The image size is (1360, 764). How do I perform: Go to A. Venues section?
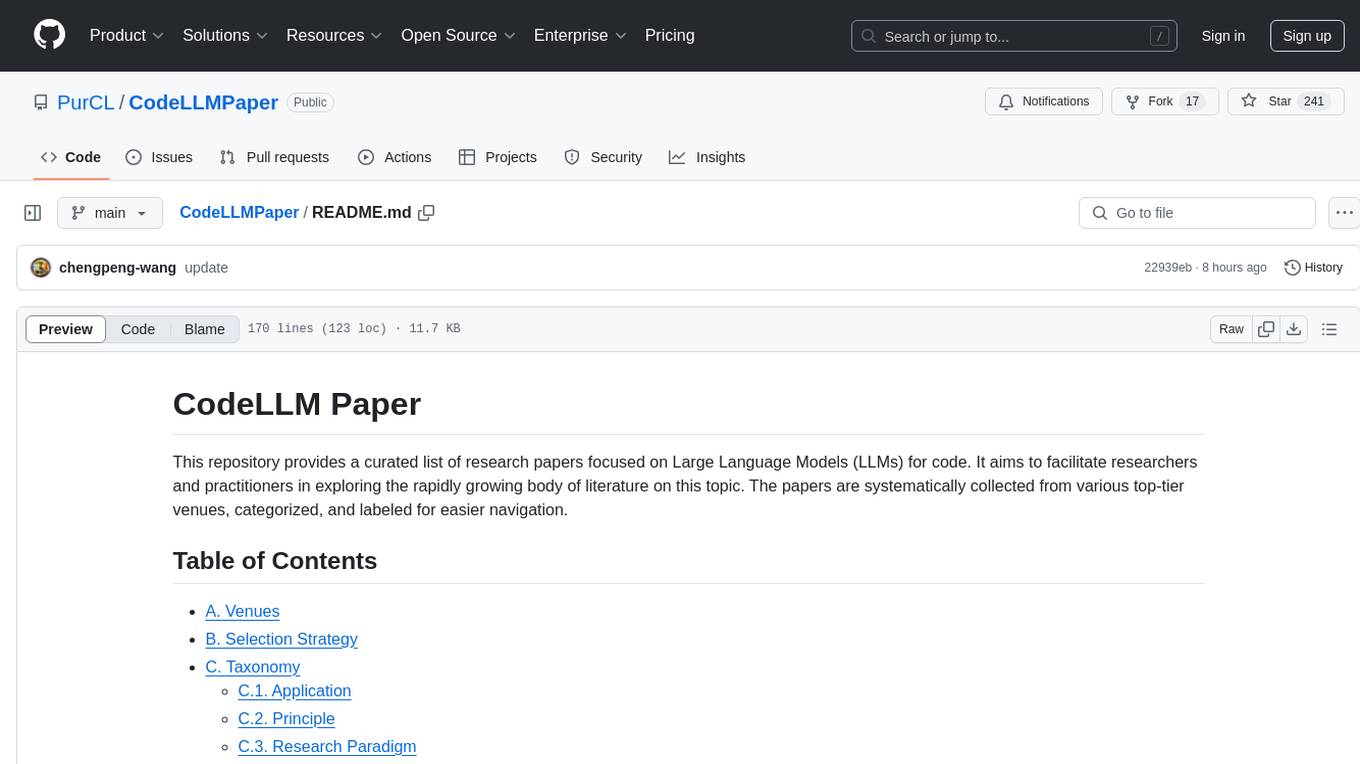(x=242, y=611)
